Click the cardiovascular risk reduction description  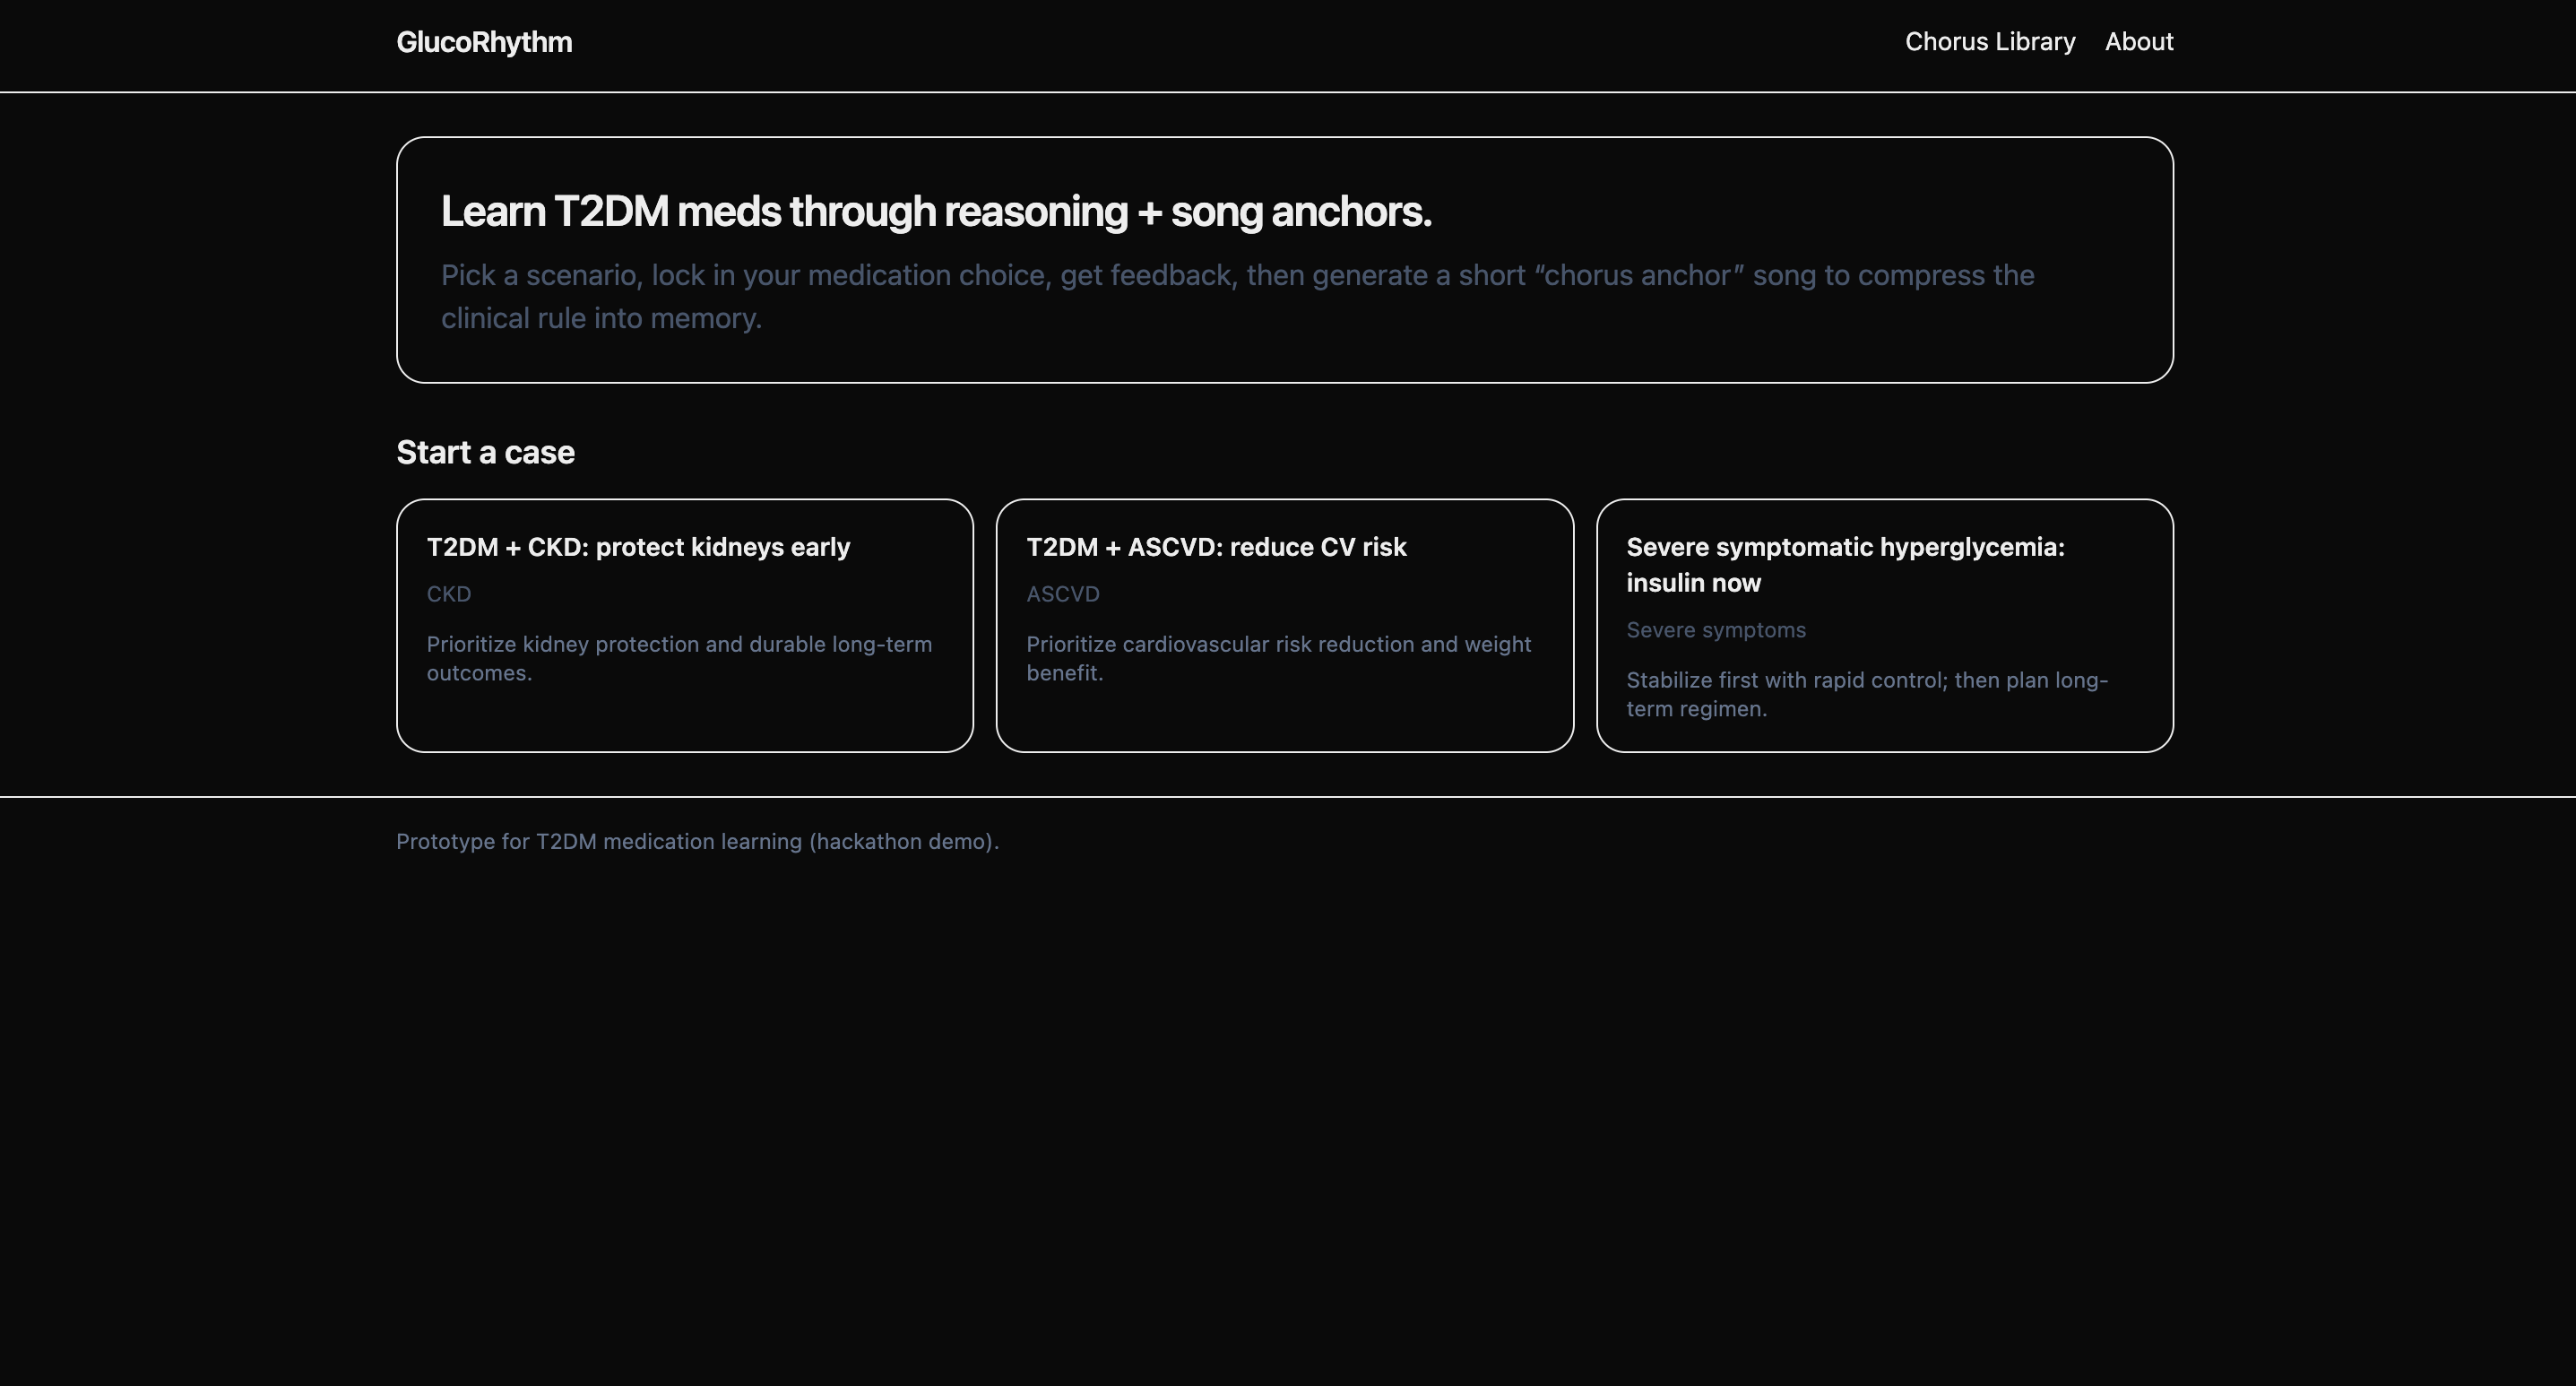click(1278, 658)
